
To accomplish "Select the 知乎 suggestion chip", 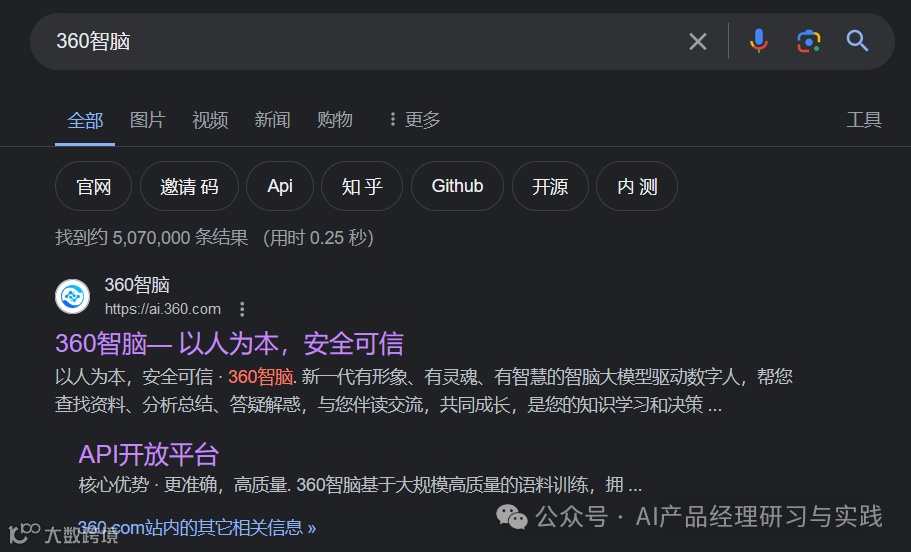I will [362, 187].
